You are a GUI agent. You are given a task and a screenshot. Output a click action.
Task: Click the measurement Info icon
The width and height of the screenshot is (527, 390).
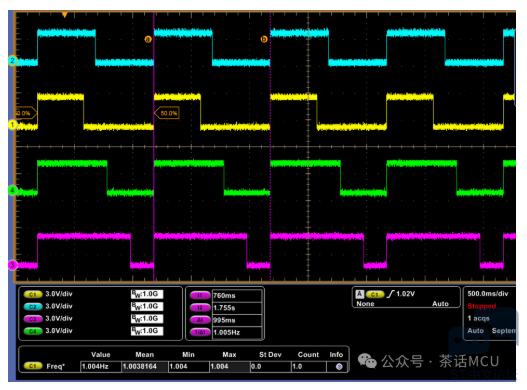click(x=339, y=366)
